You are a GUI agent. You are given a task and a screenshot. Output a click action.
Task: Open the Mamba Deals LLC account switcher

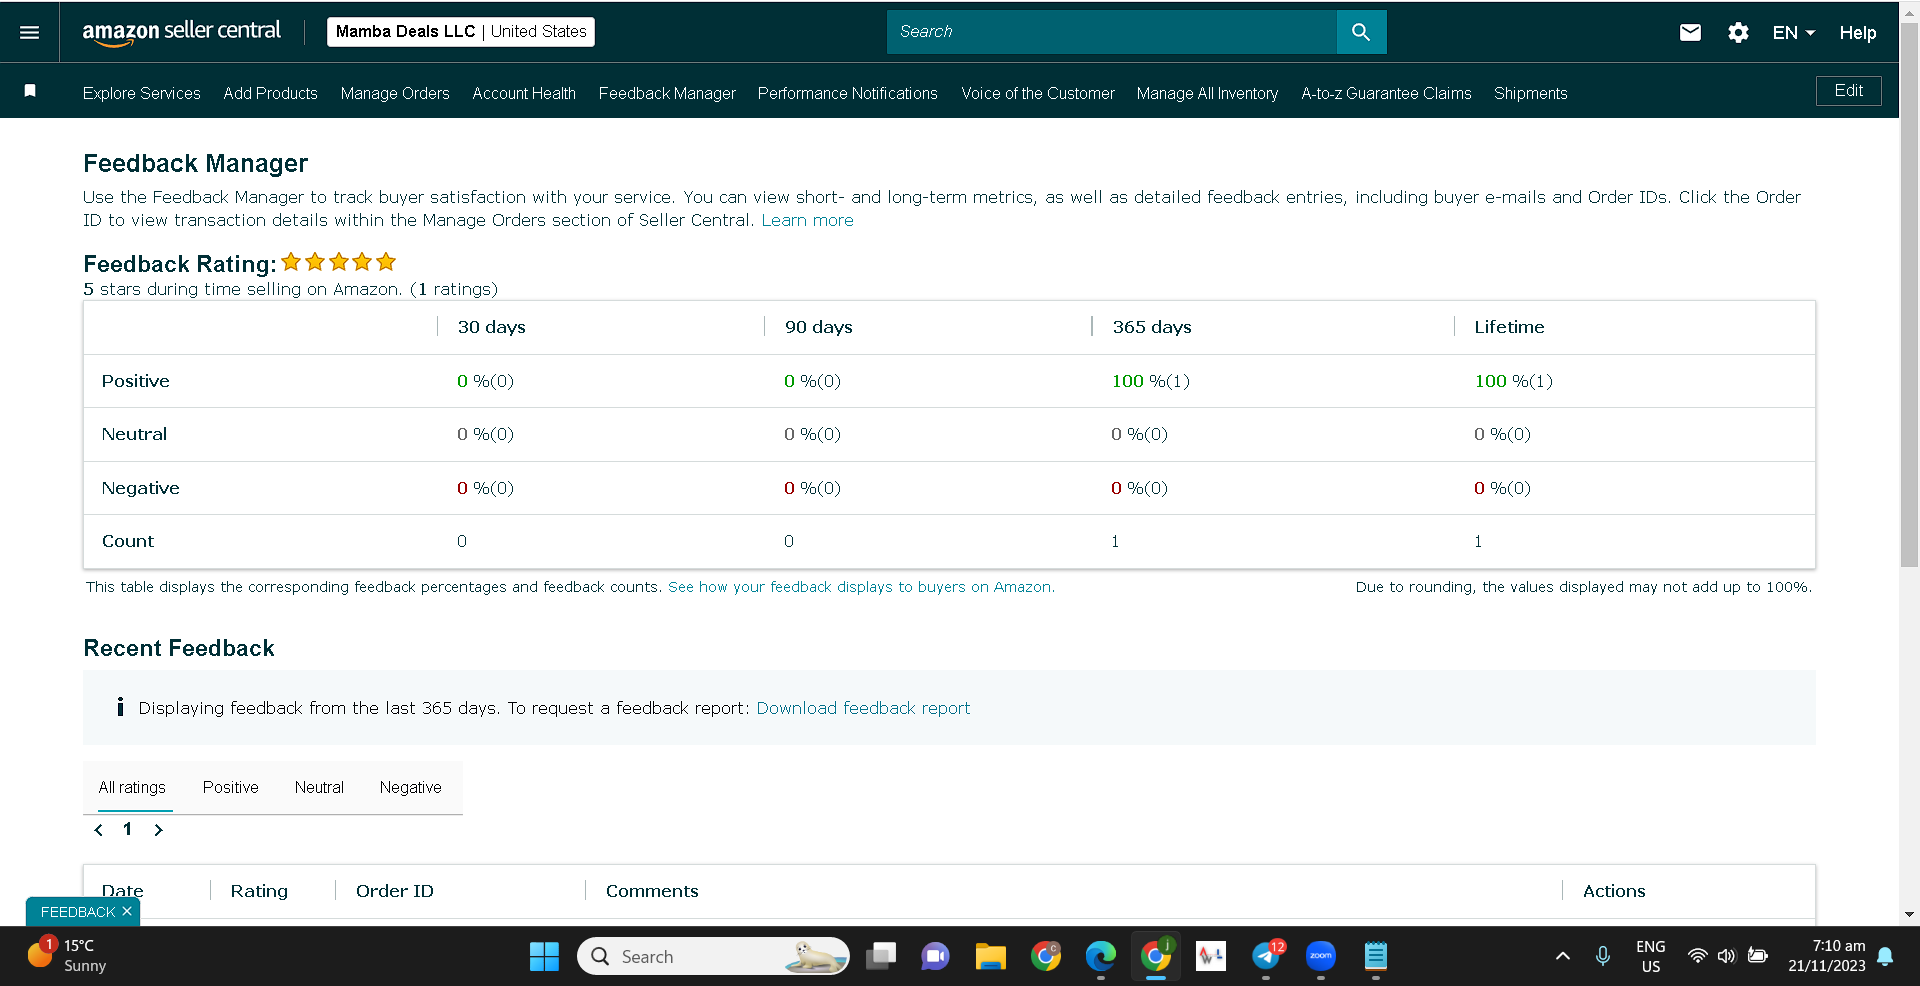[461, 32]
